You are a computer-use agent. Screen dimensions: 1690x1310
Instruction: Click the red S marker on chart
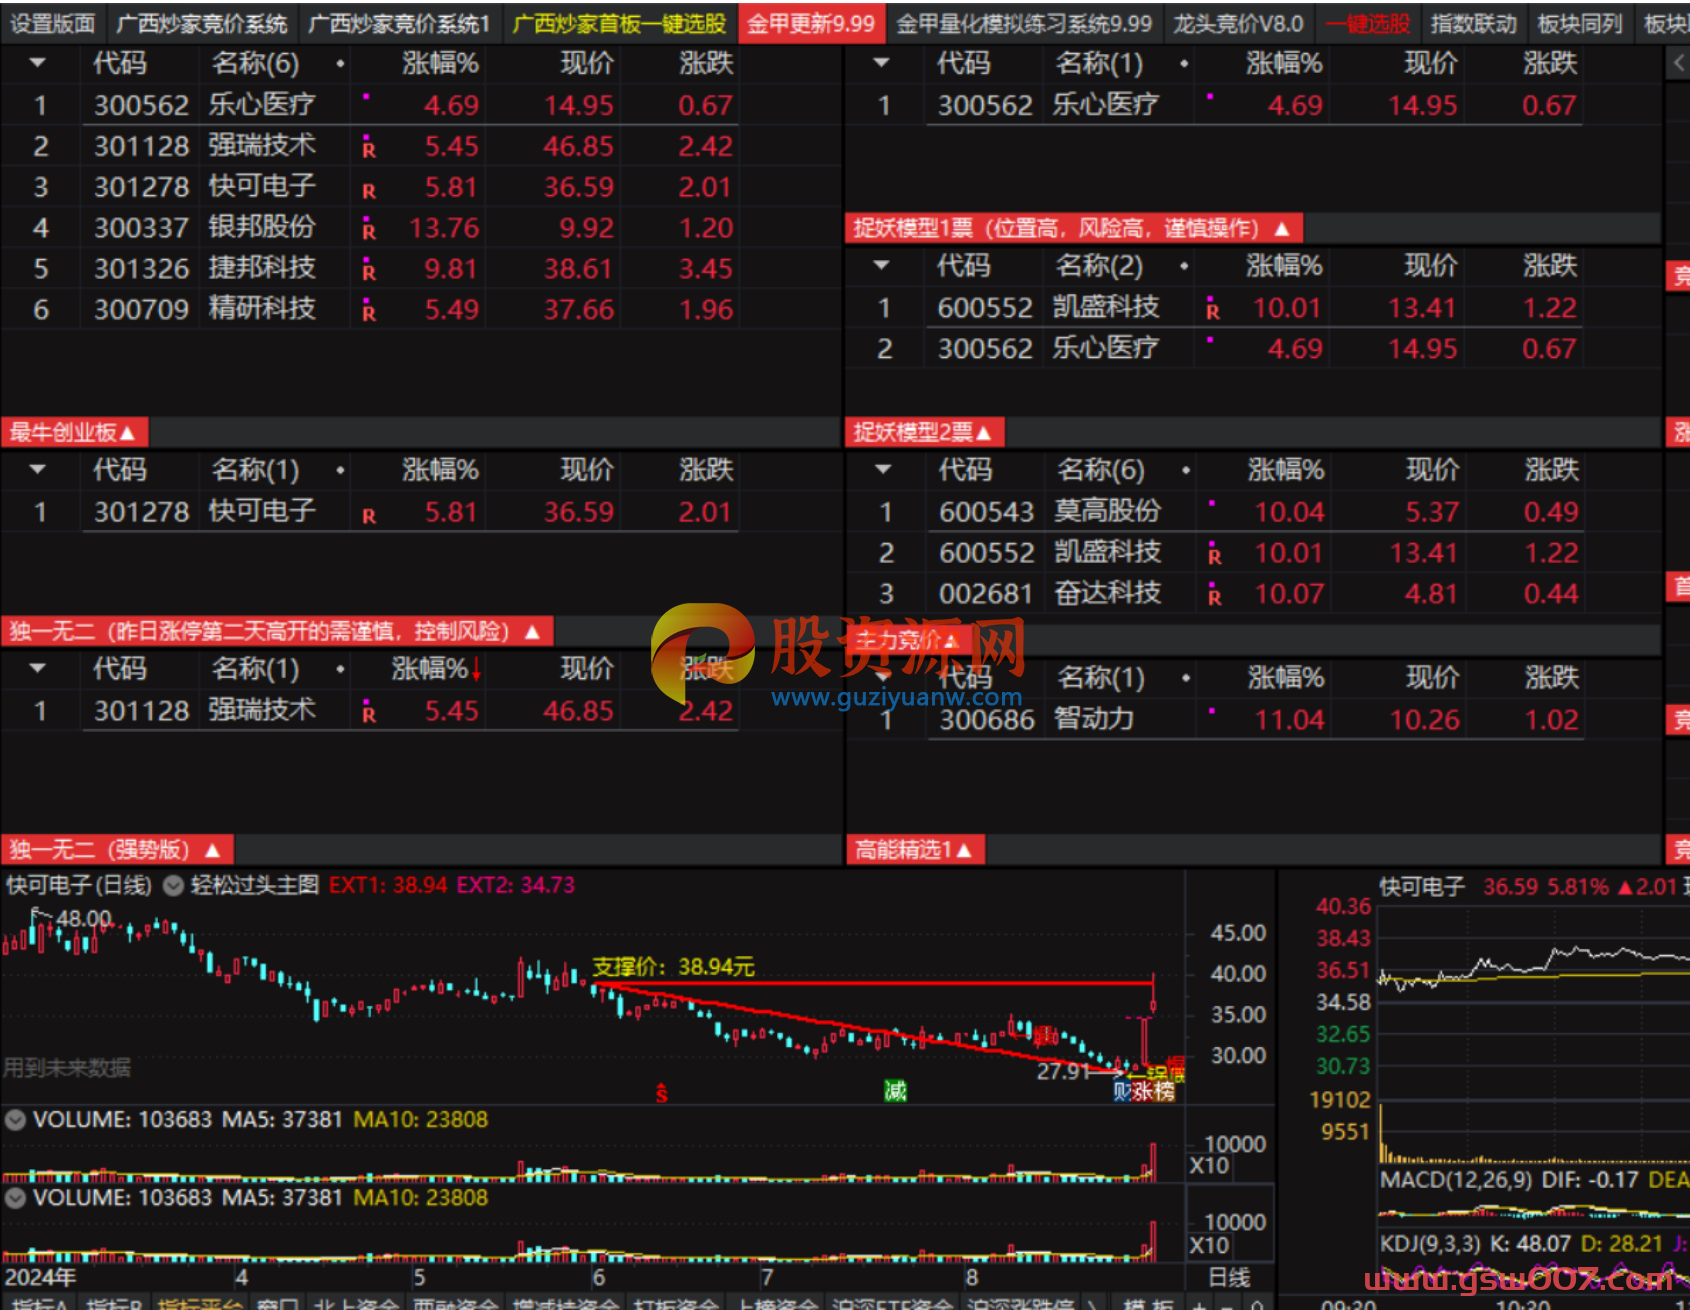click(661, 1093)
